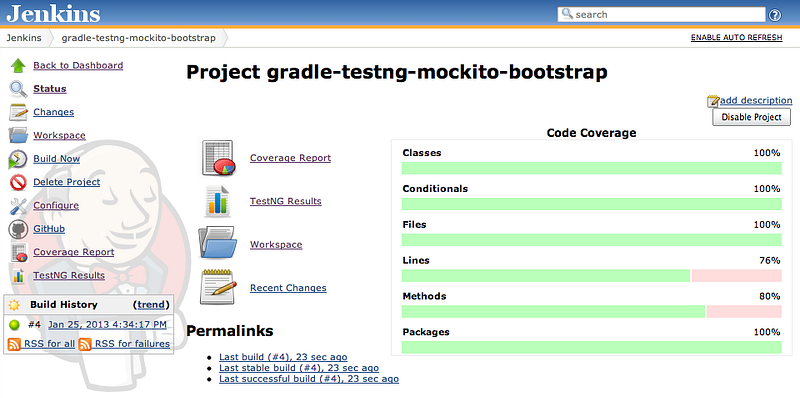Click the Build History sun weather icon

pos(14,305)
